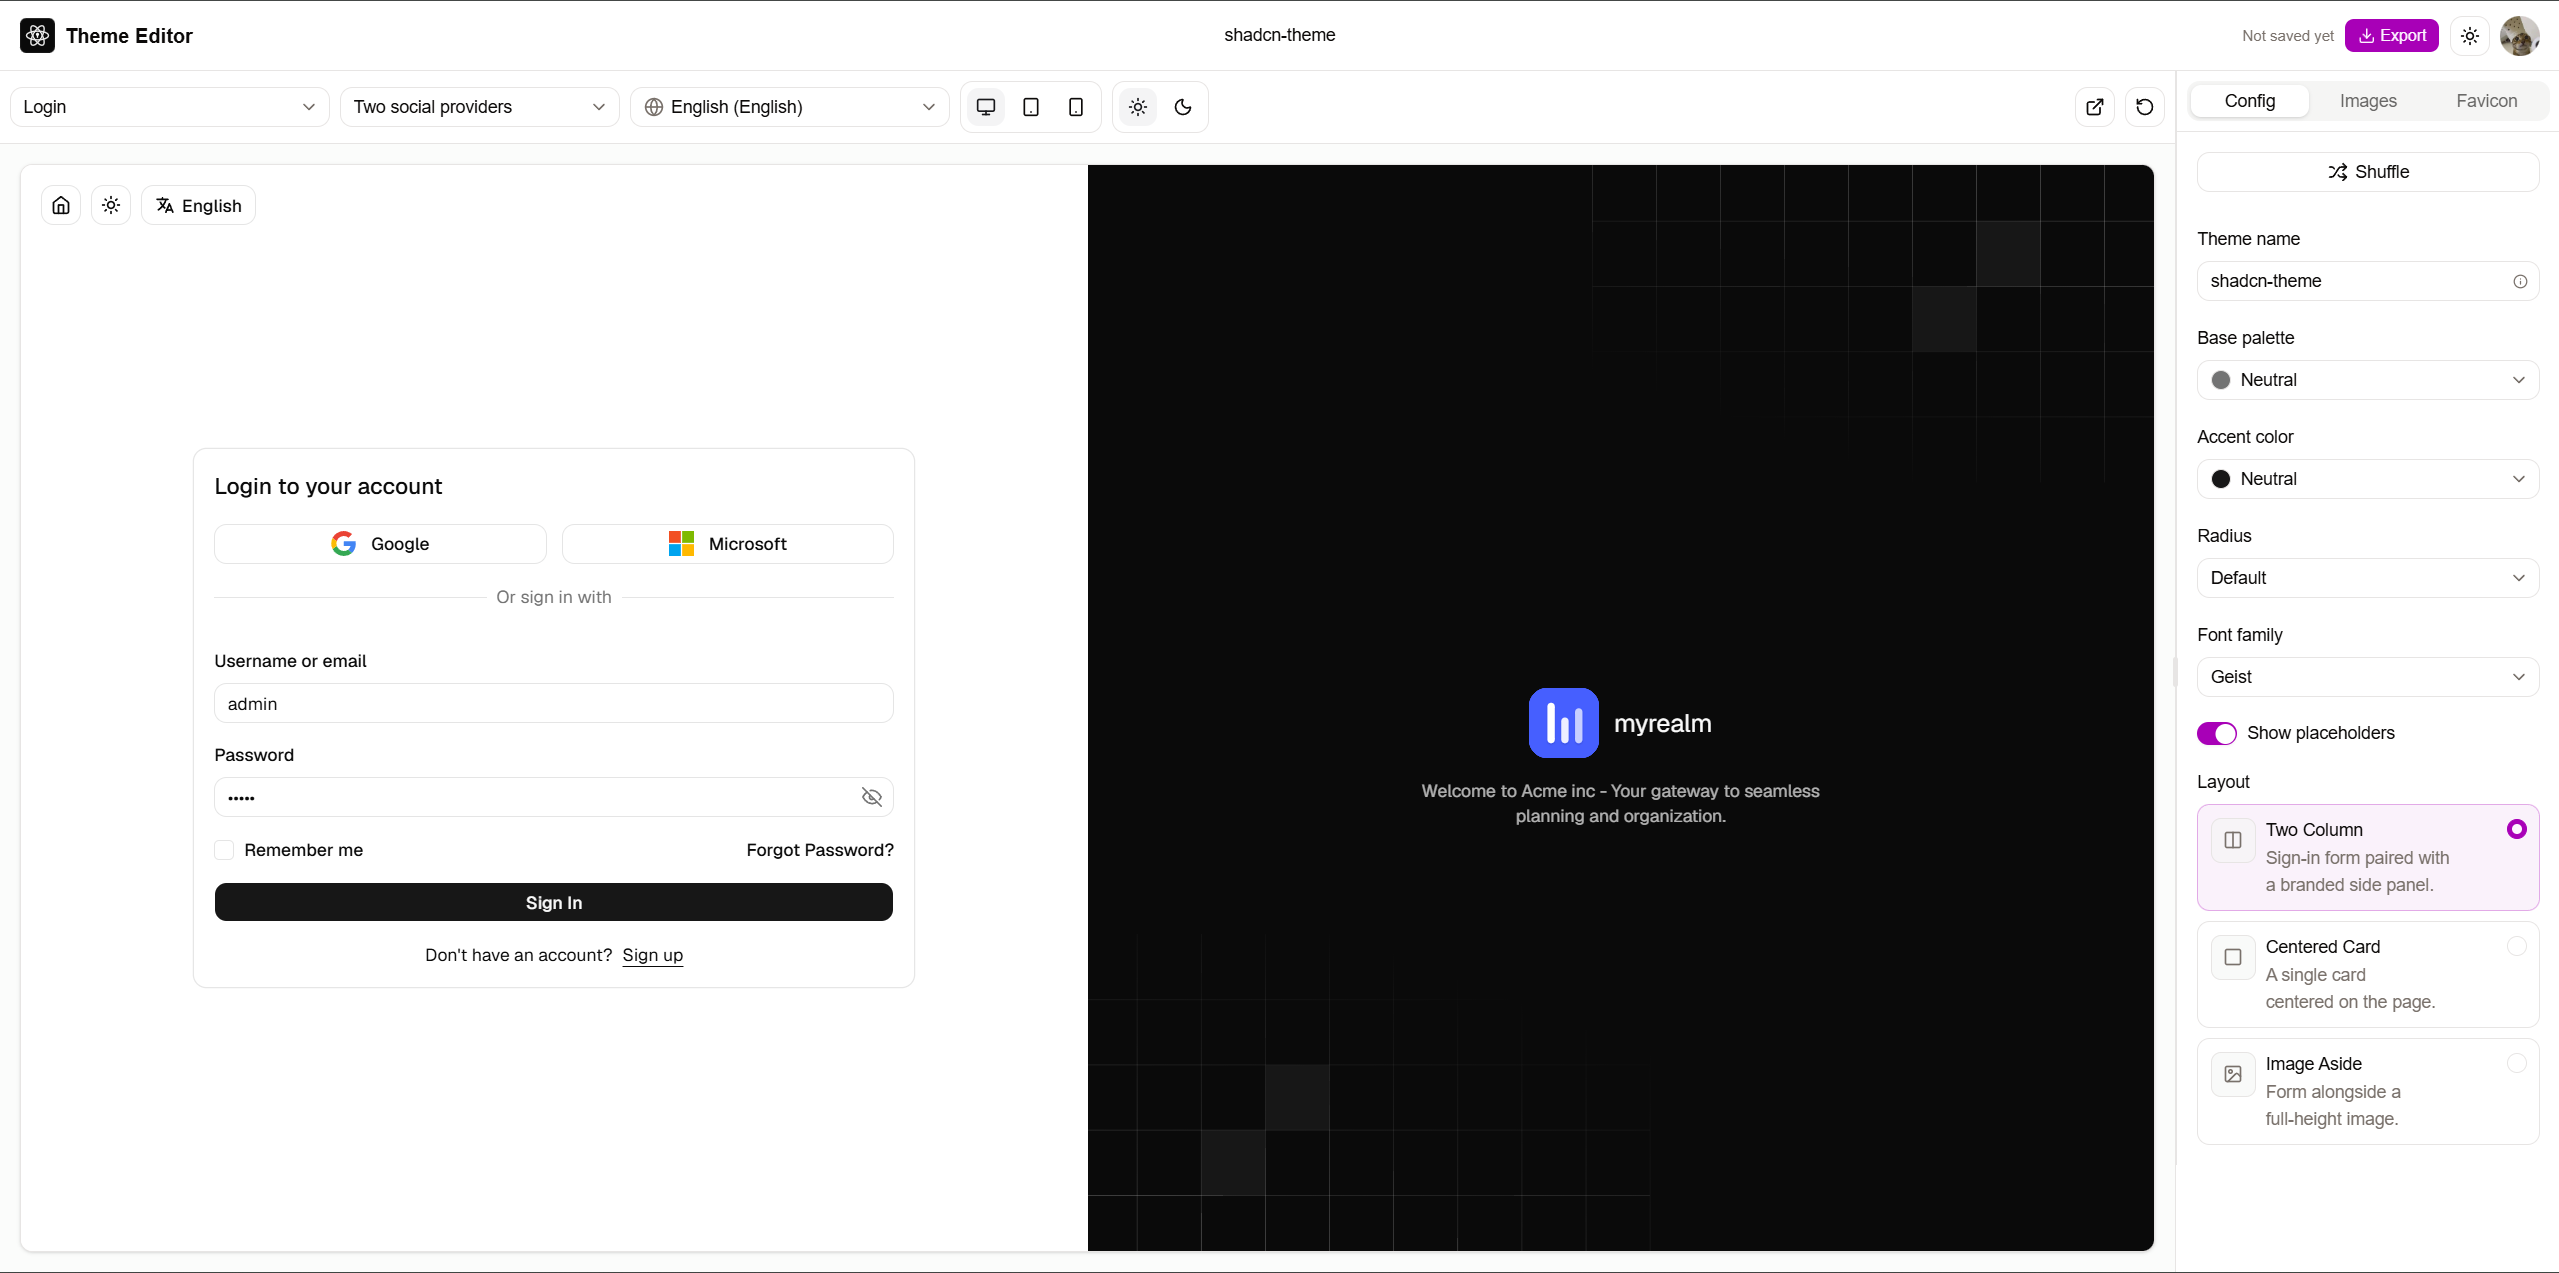Switch to desktop preview device

[x=986, y=107]
